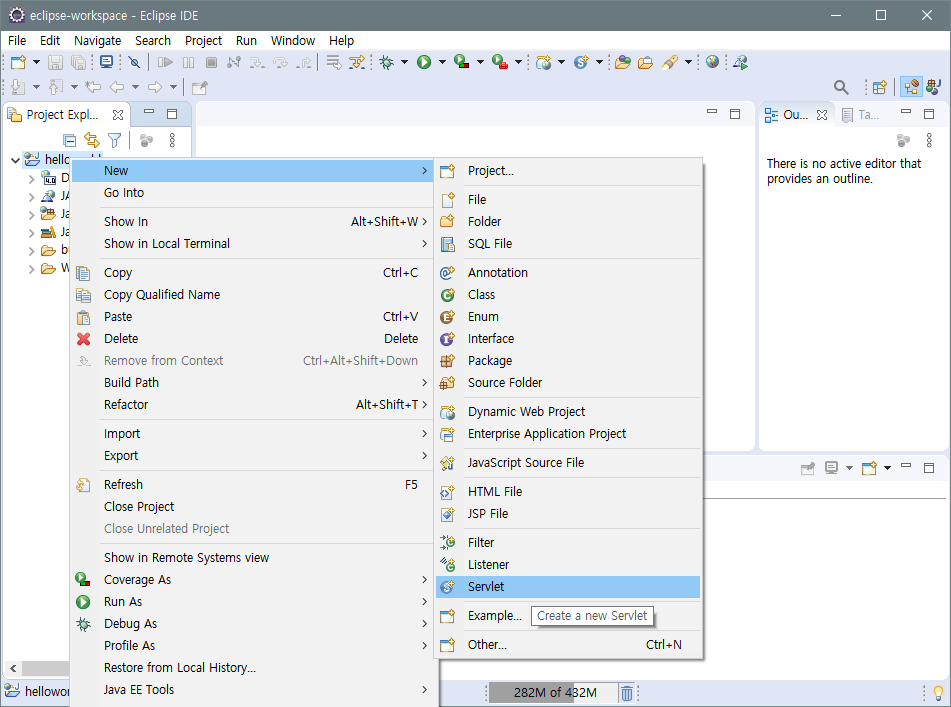
Task: Click Close Project in the context menu
Action: 252,506
